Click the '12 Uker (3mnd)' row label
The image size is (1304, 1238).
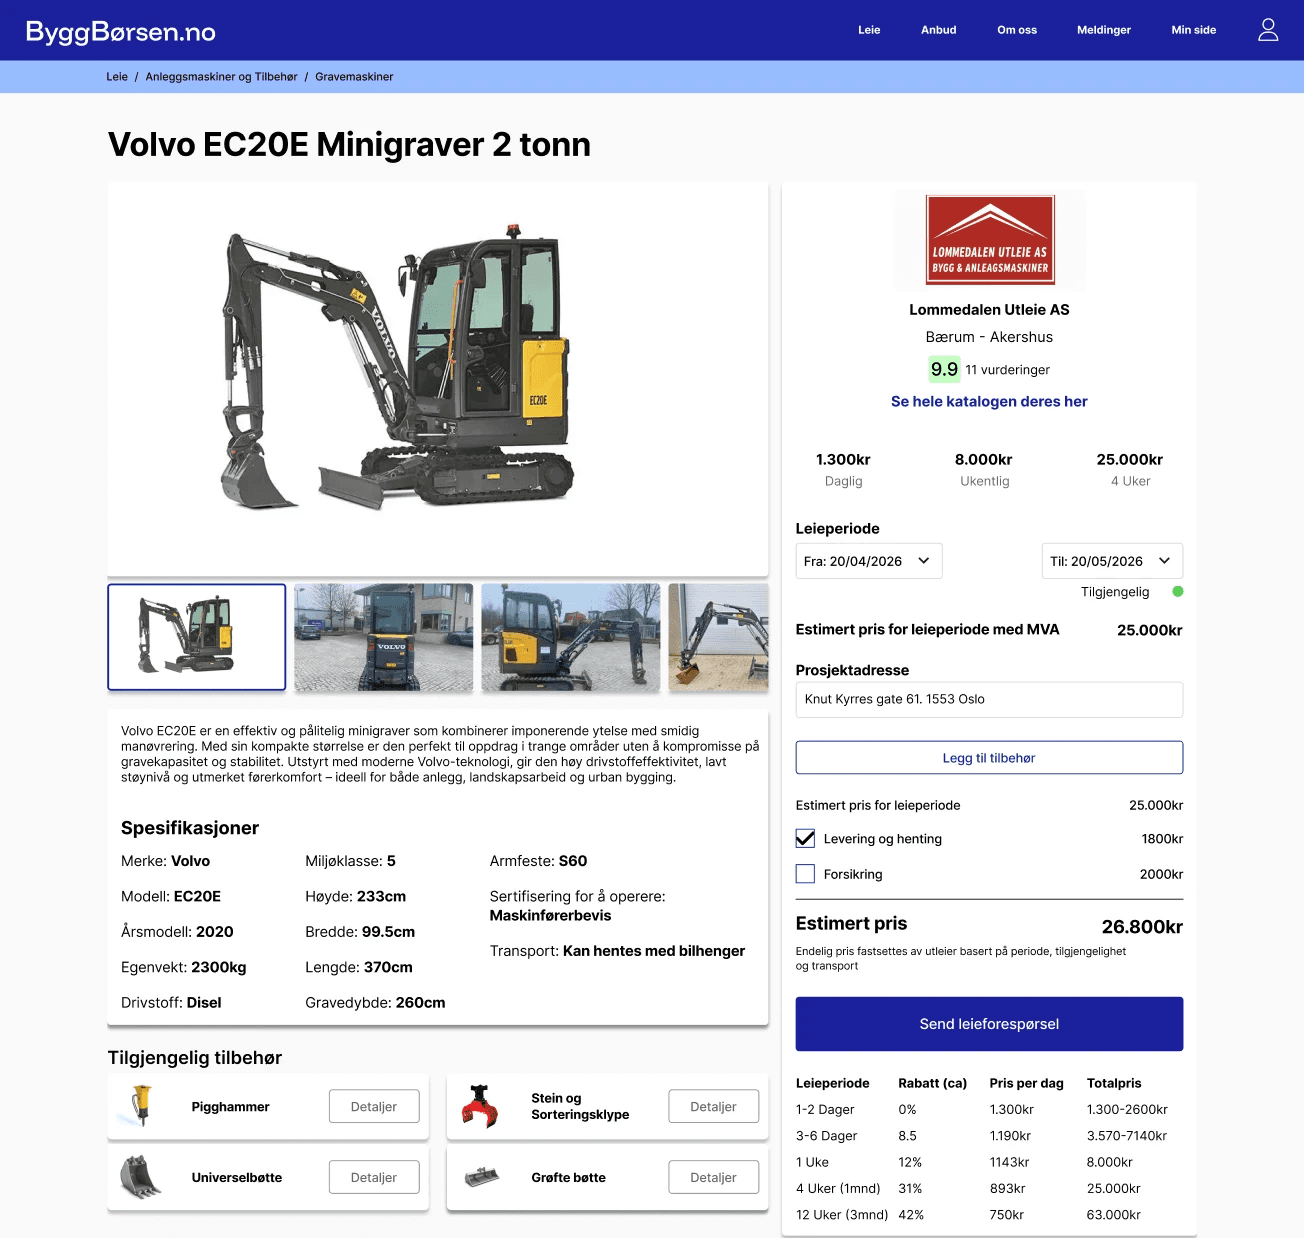click(842, 1215)
